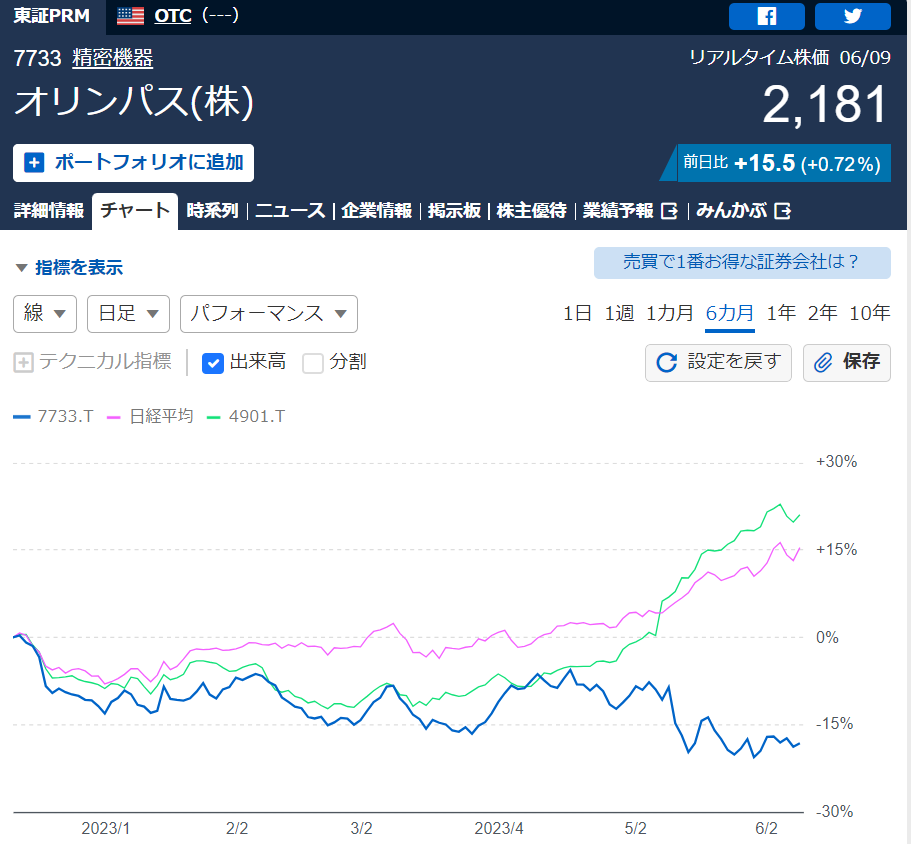Uncheck the 出来高 checkbox
Image resolution: width=911 pixels, height=844 pixels.
212,362
